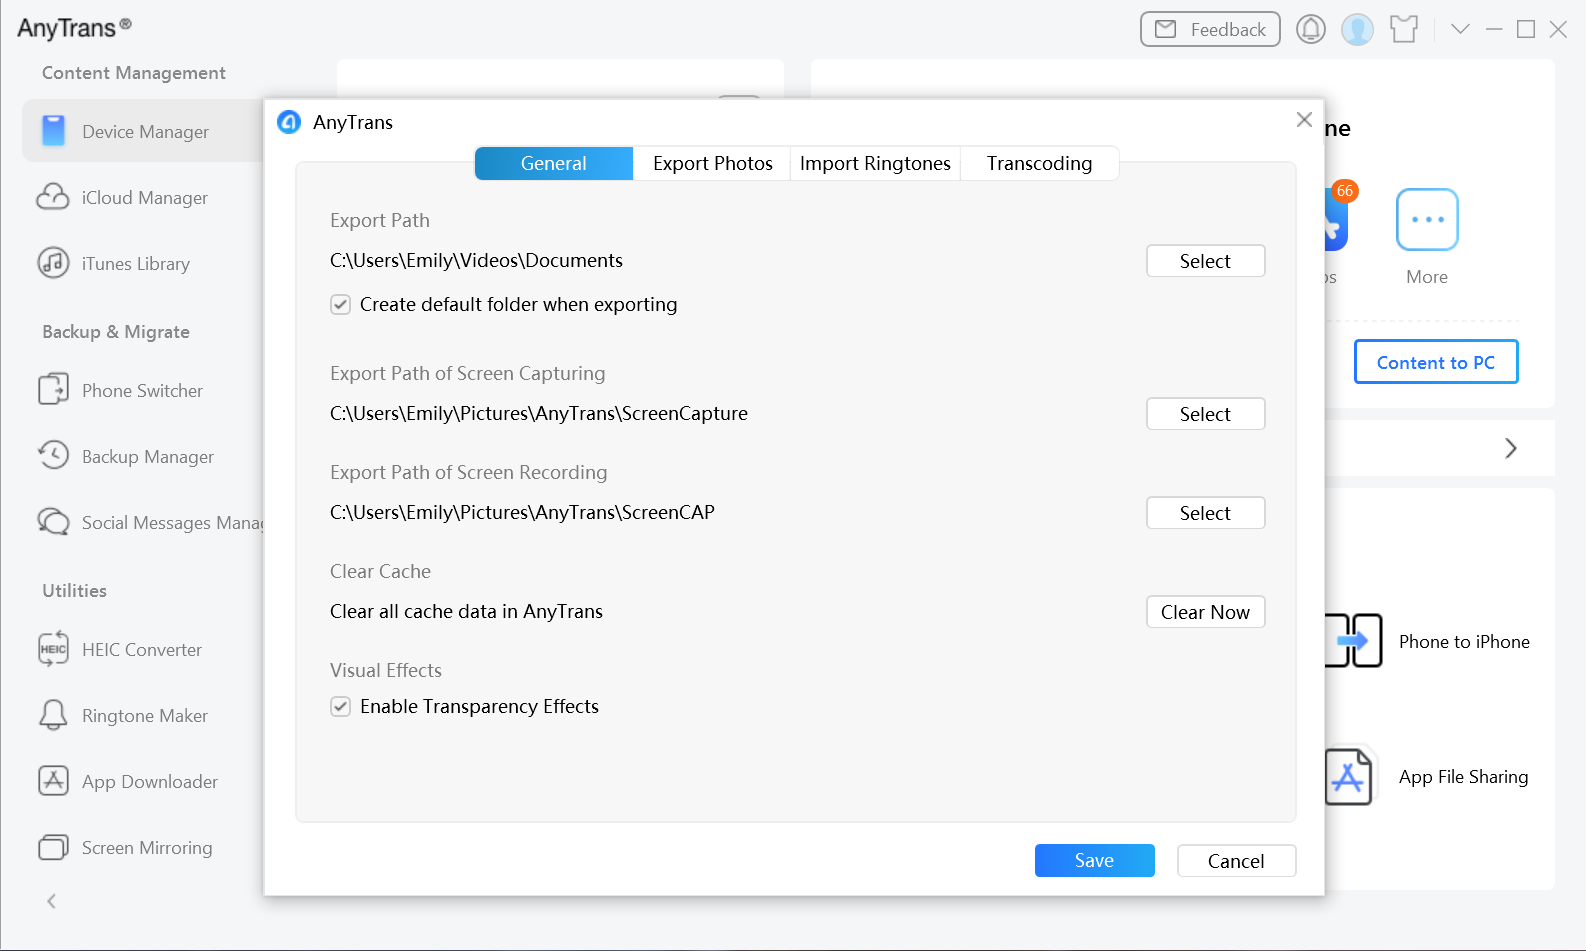
Task: Click the App Downloader label in sidebar
Action: point(150,782)
